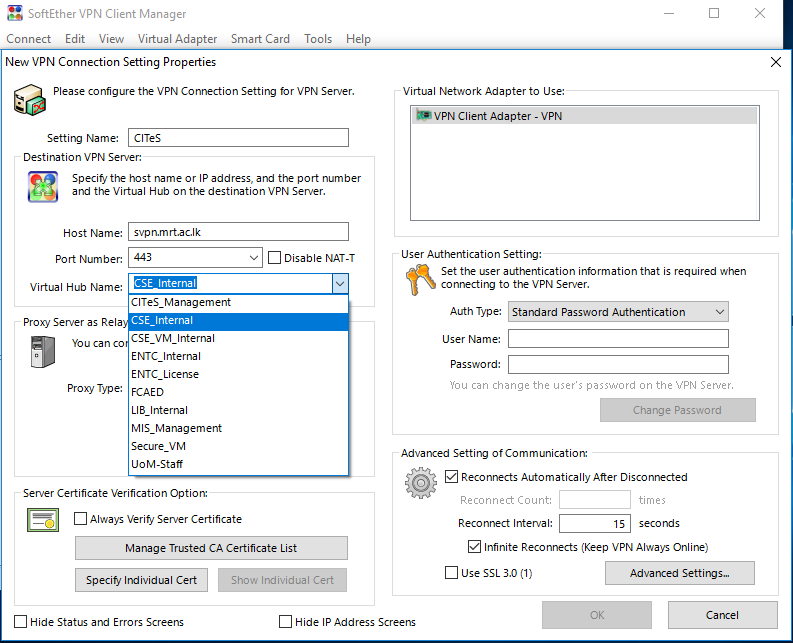Open the Virtual Adapter menu
Image resolution: width=793 pixels, height=643 pixels.
(x=177, y=39)
